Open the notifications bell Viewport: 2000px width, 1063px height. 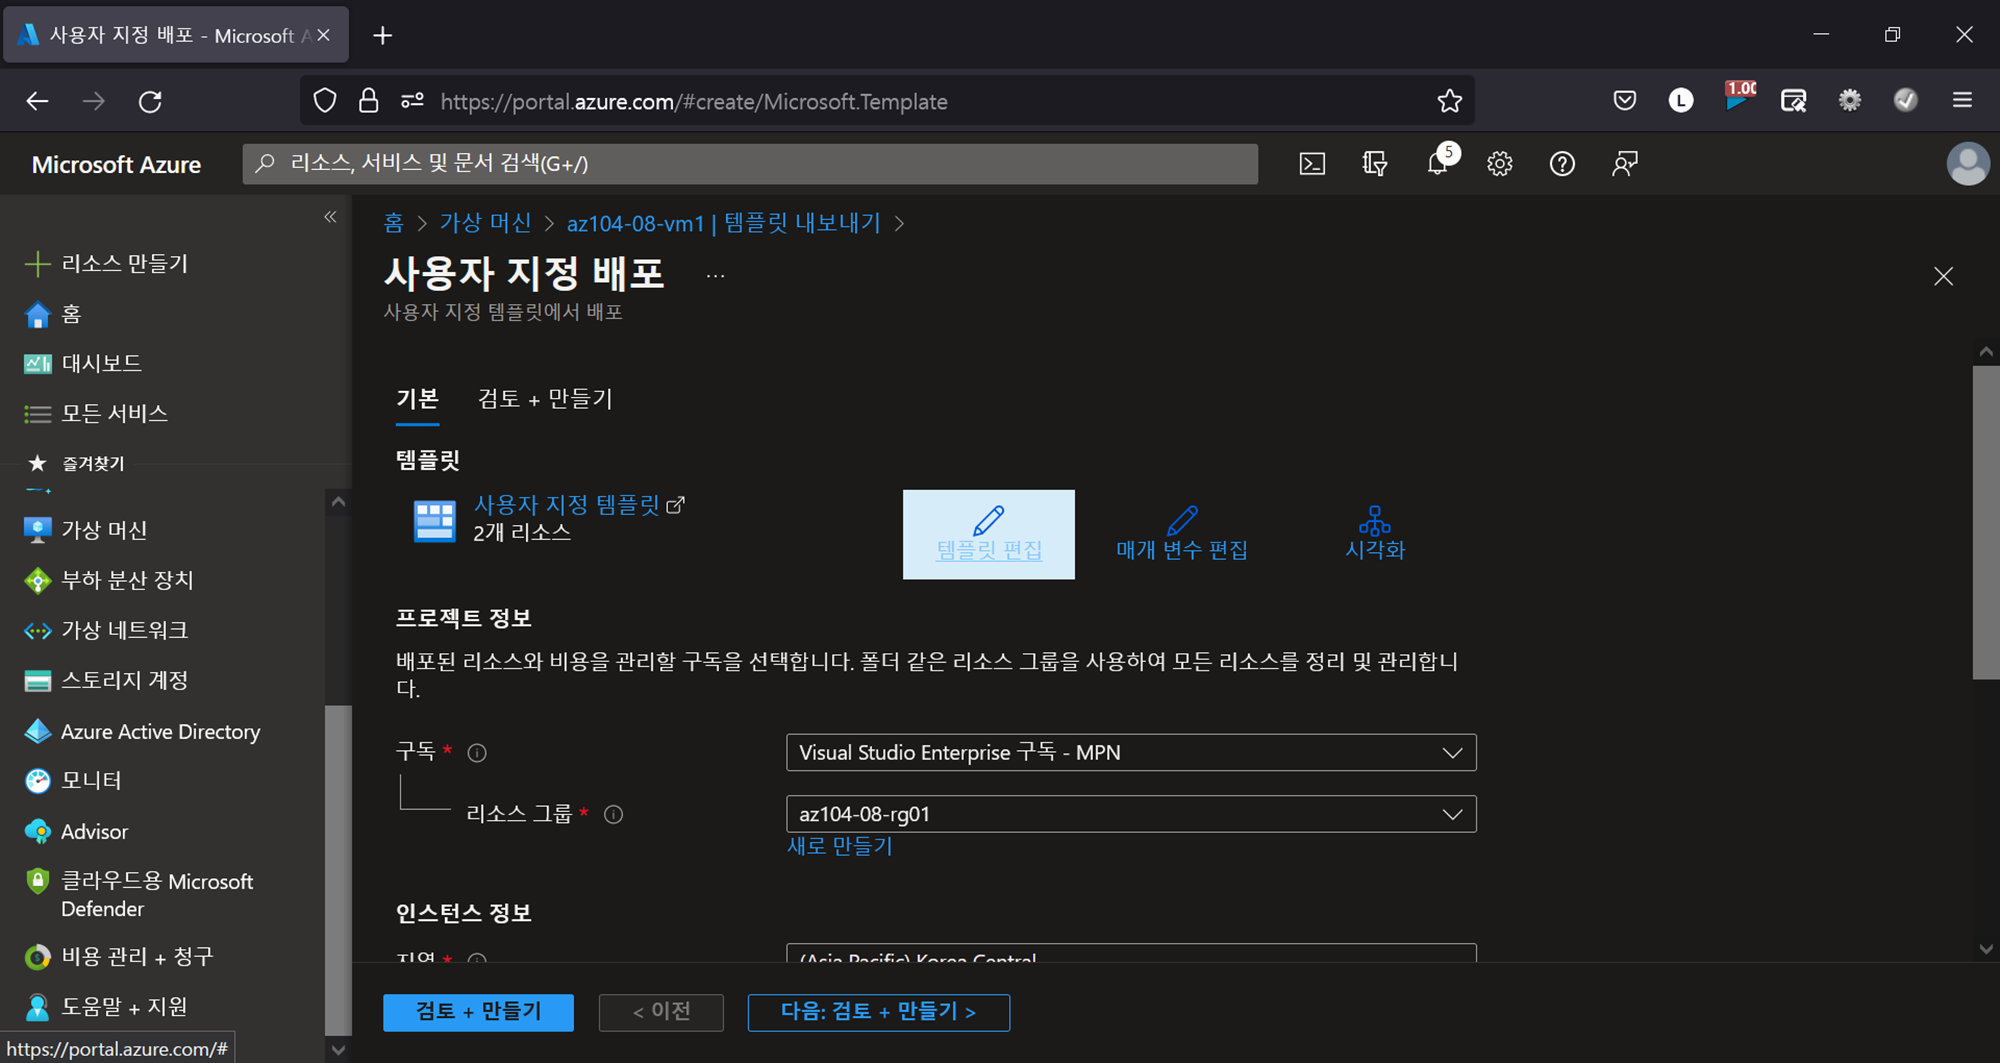point(1438,164)
